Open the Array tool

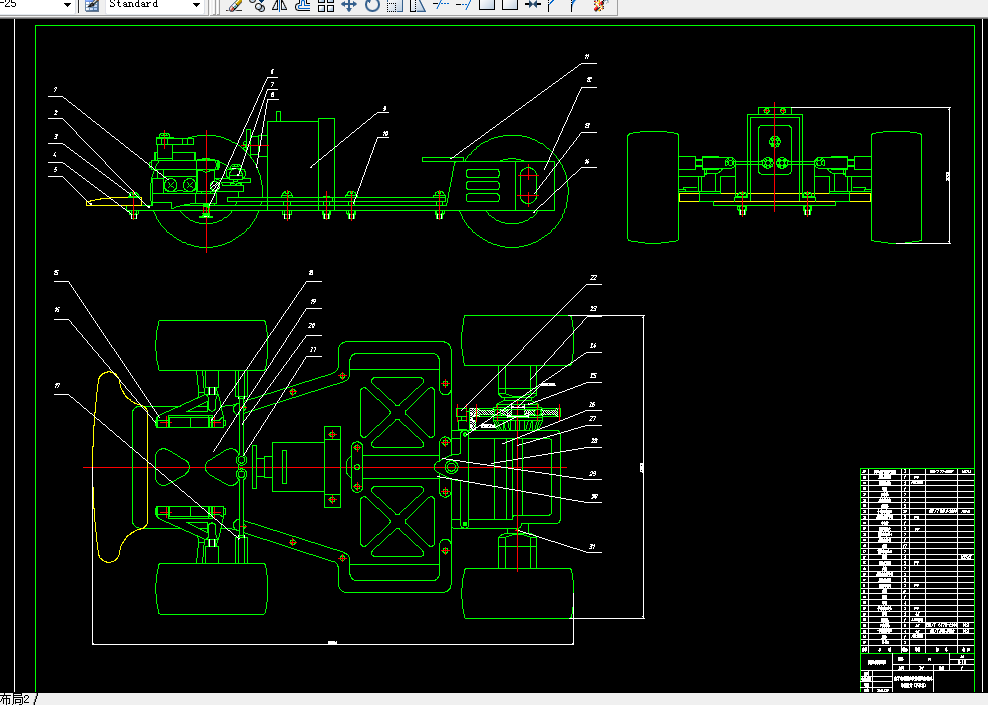pos(326,6)
